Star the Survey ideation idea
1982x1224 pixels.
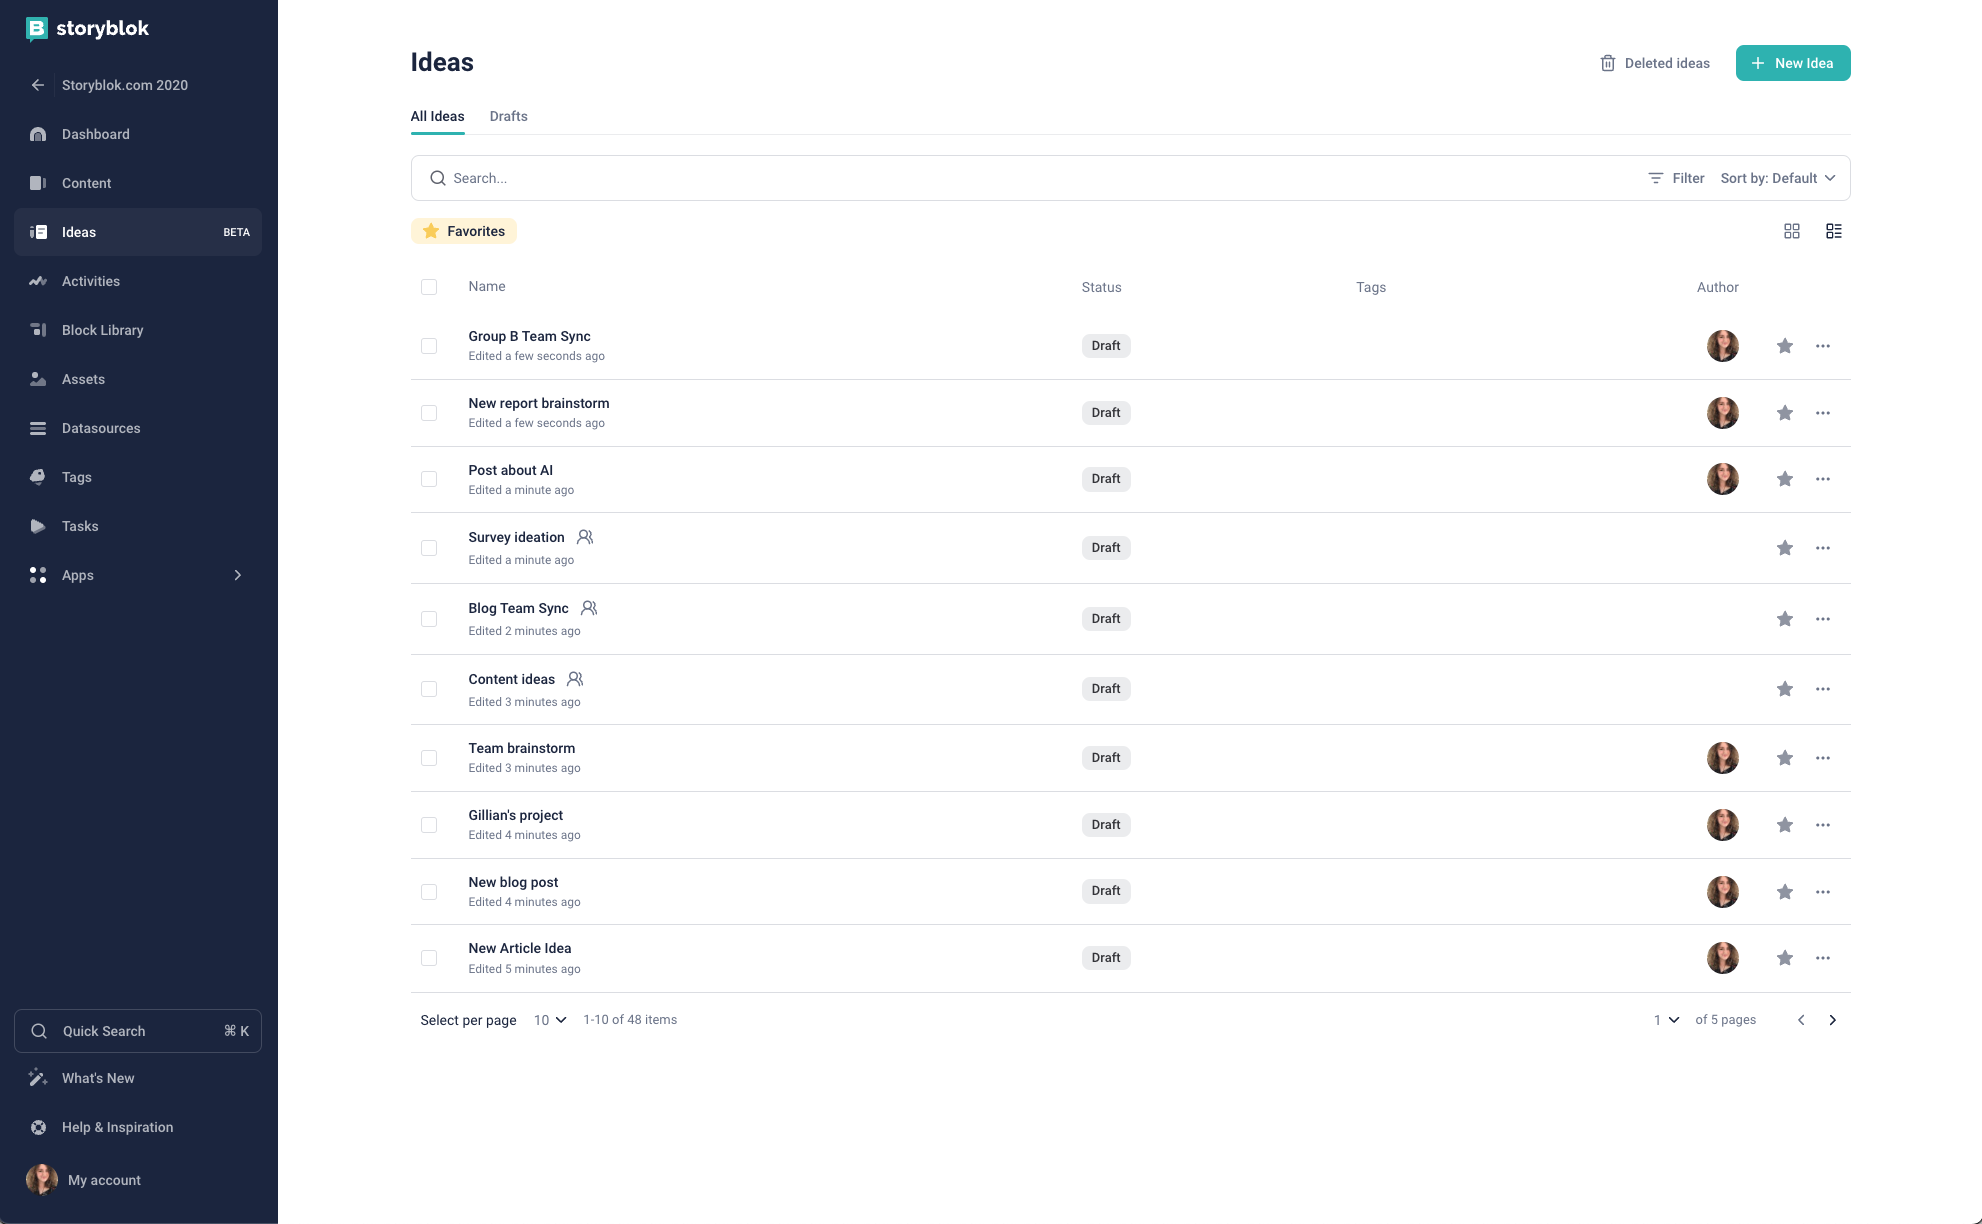1785,548
